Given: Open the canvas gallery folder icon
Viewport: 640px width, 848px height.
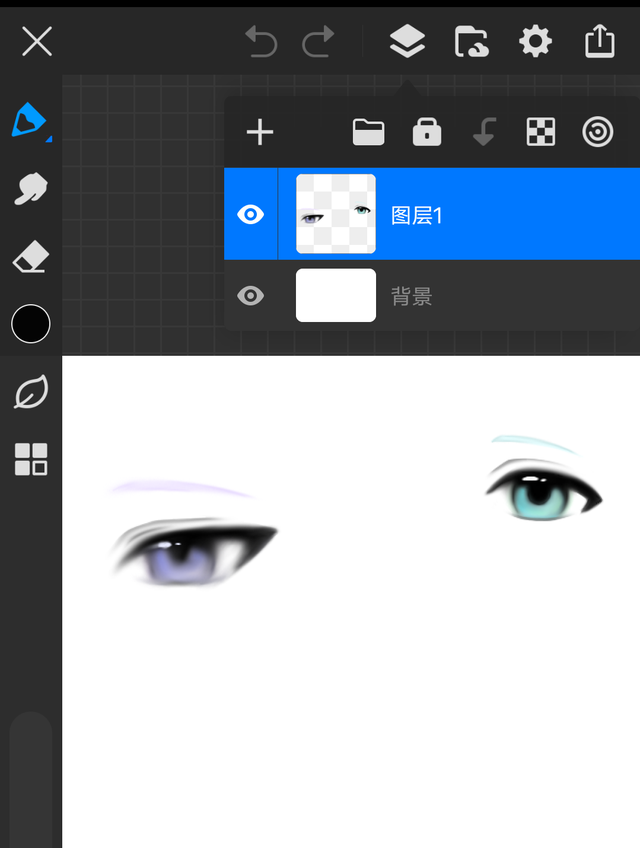Looking at the screenshot, I should click(x=471, y=42).
